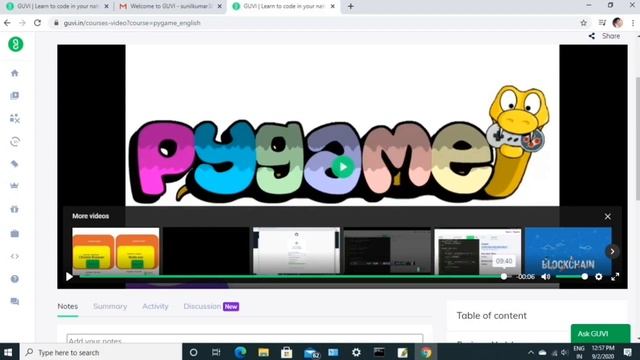Open Windows Settings gear from taskbar
640x360 pixels.
coord(356,352)
